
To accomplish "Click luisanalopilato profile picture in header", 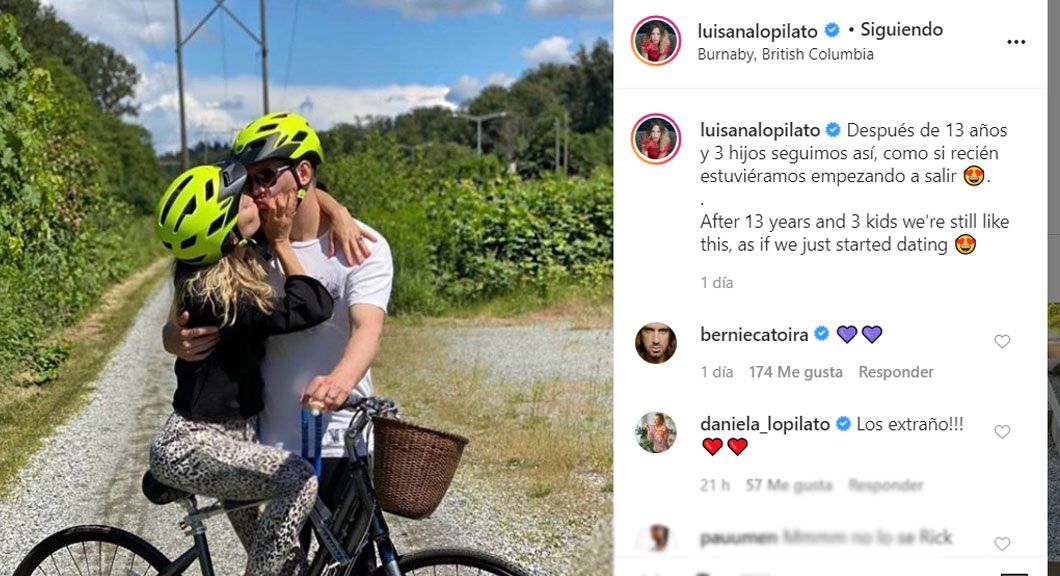I will [656, 41].
